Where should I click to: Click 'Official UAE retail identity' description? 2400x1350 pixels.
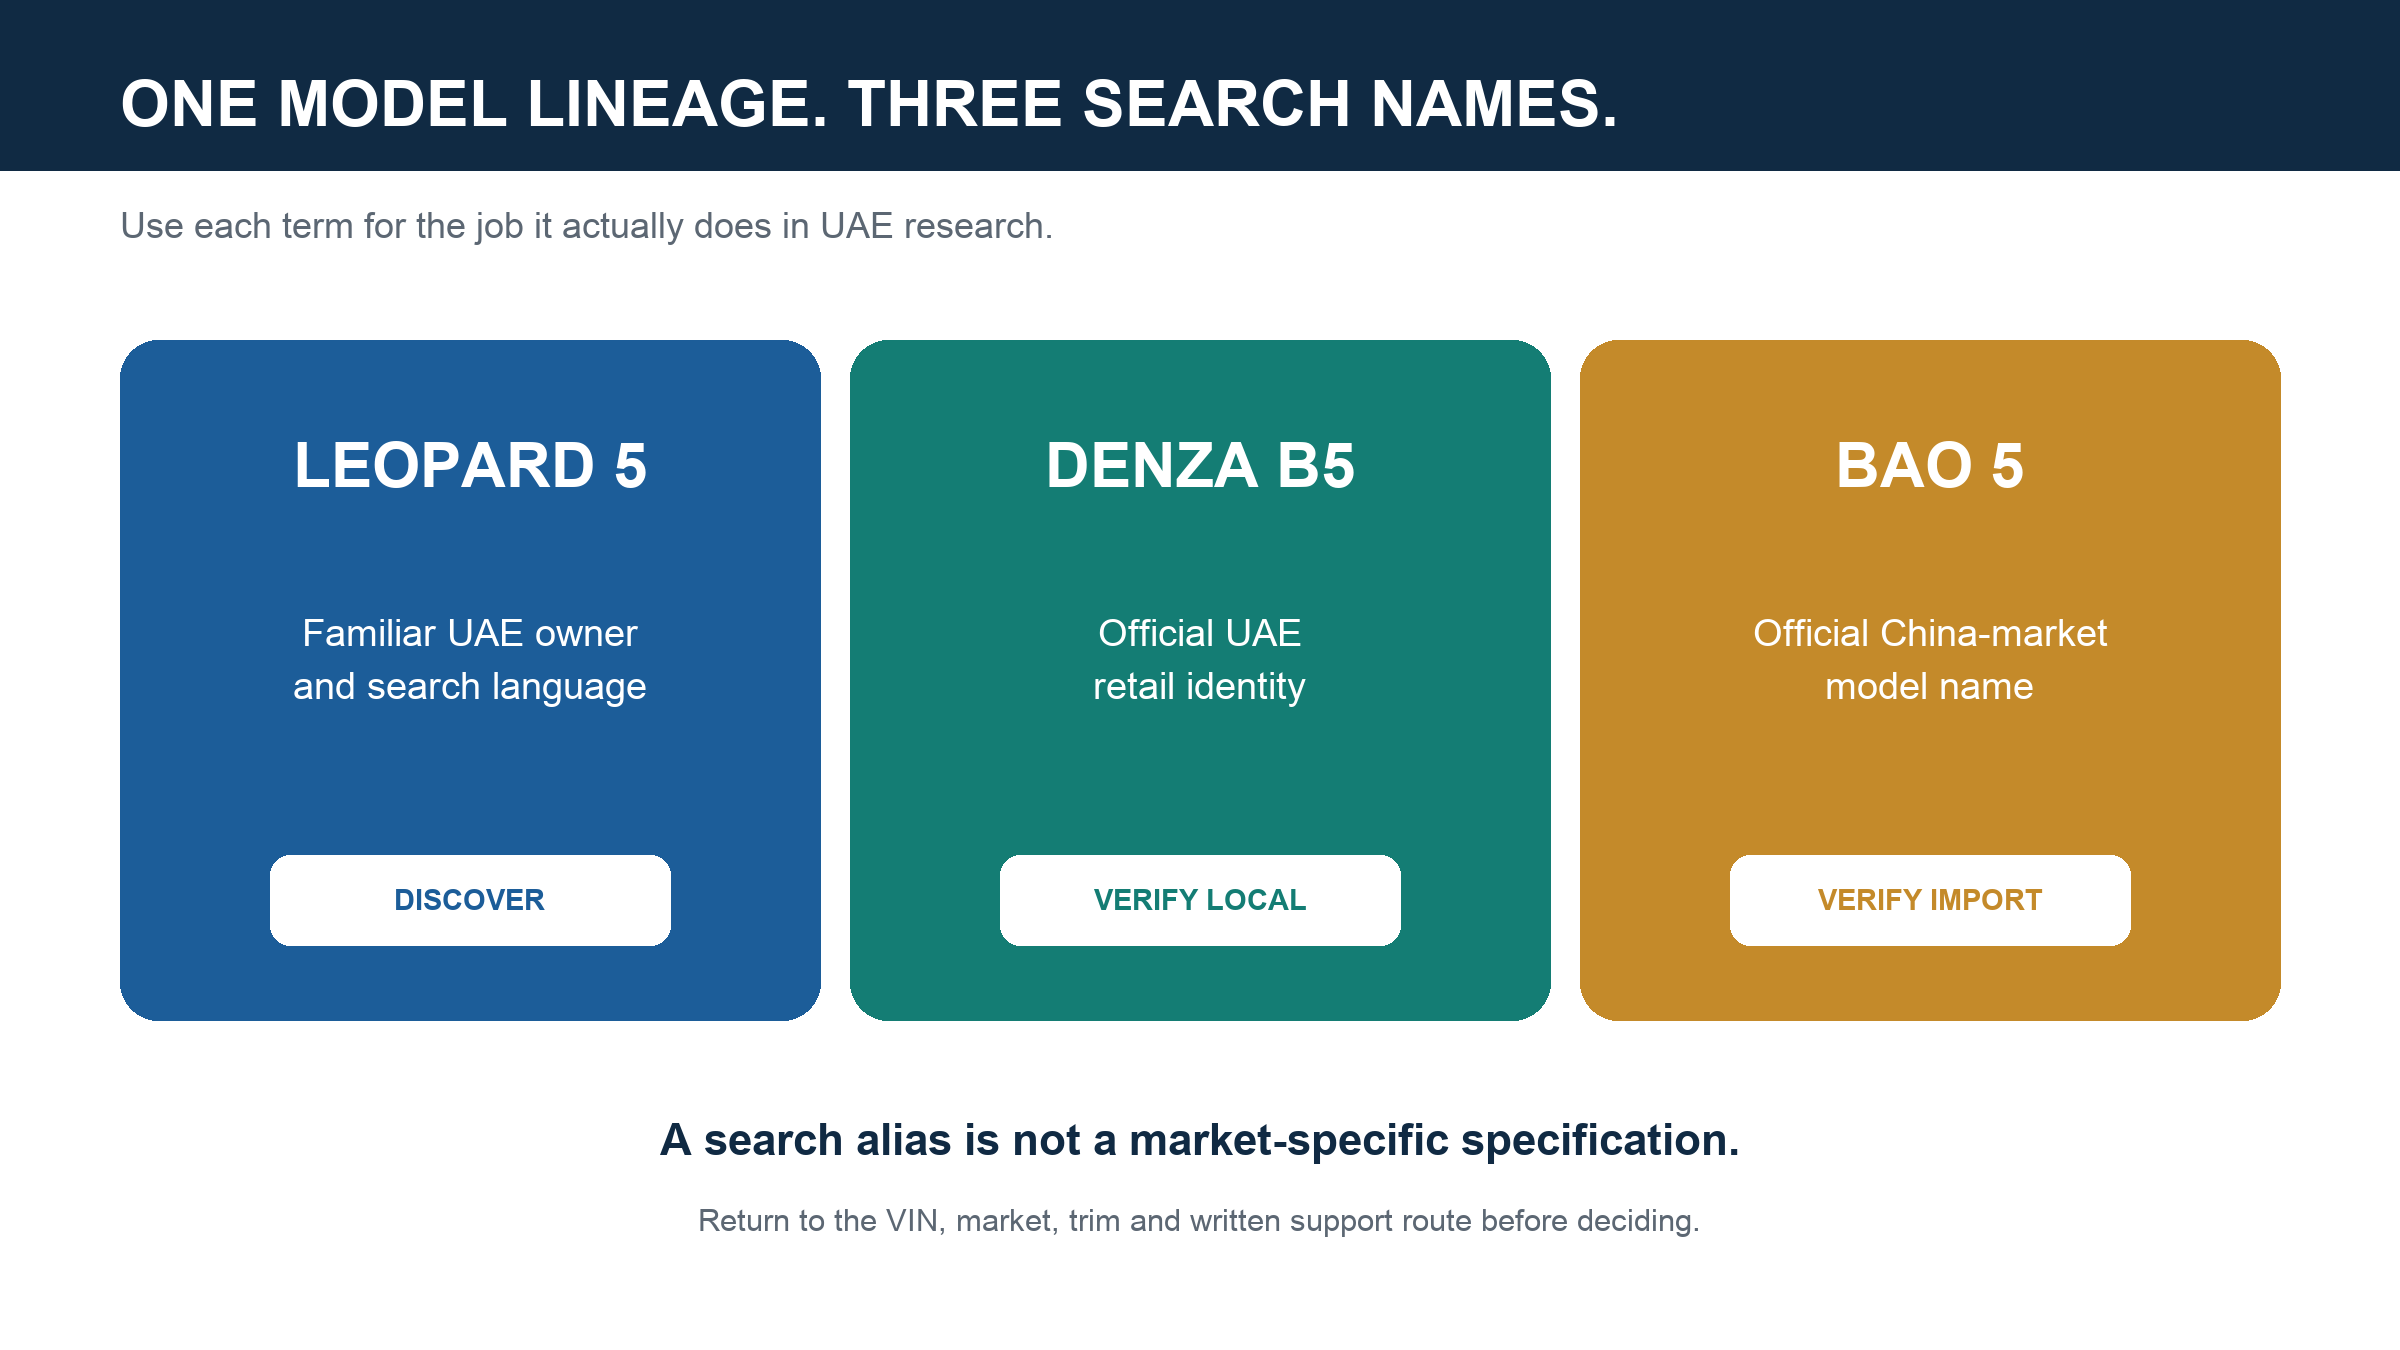pyautogui.click(x=1200, y=660)
